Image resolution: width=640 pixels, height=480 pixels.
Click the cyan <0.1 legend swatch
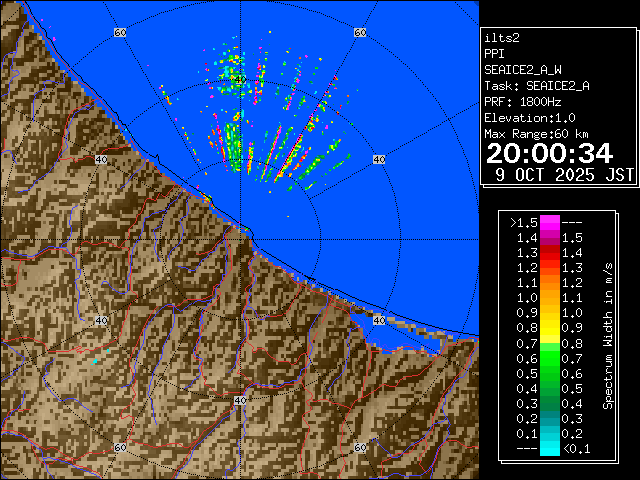click(549, 447)
